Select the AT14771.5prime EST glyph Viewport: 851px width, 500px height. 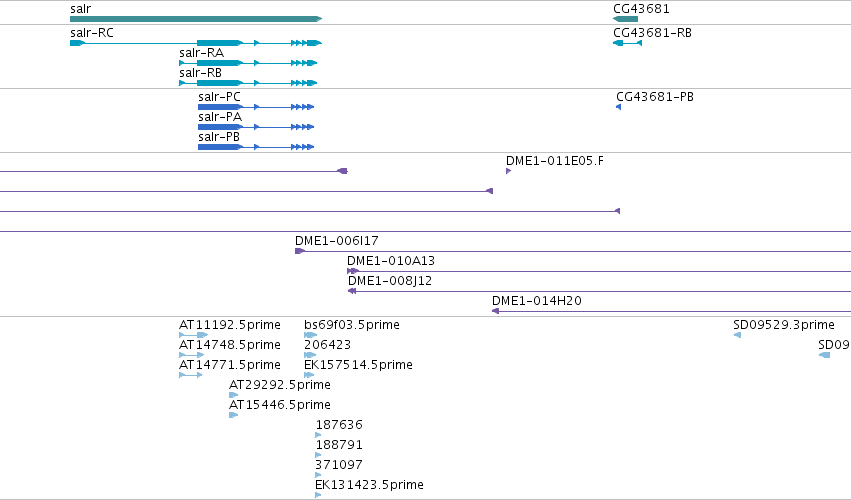coord(190,375)
